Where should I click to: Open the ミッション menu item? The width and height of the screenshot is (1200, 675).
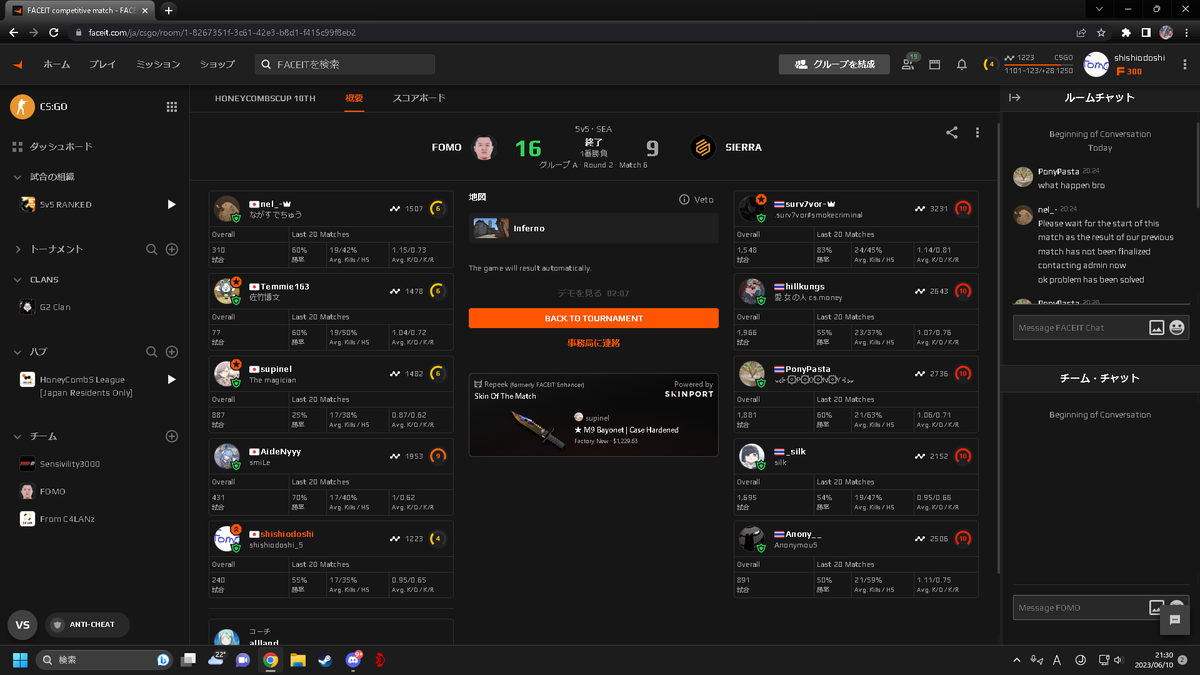coord(158,64)
